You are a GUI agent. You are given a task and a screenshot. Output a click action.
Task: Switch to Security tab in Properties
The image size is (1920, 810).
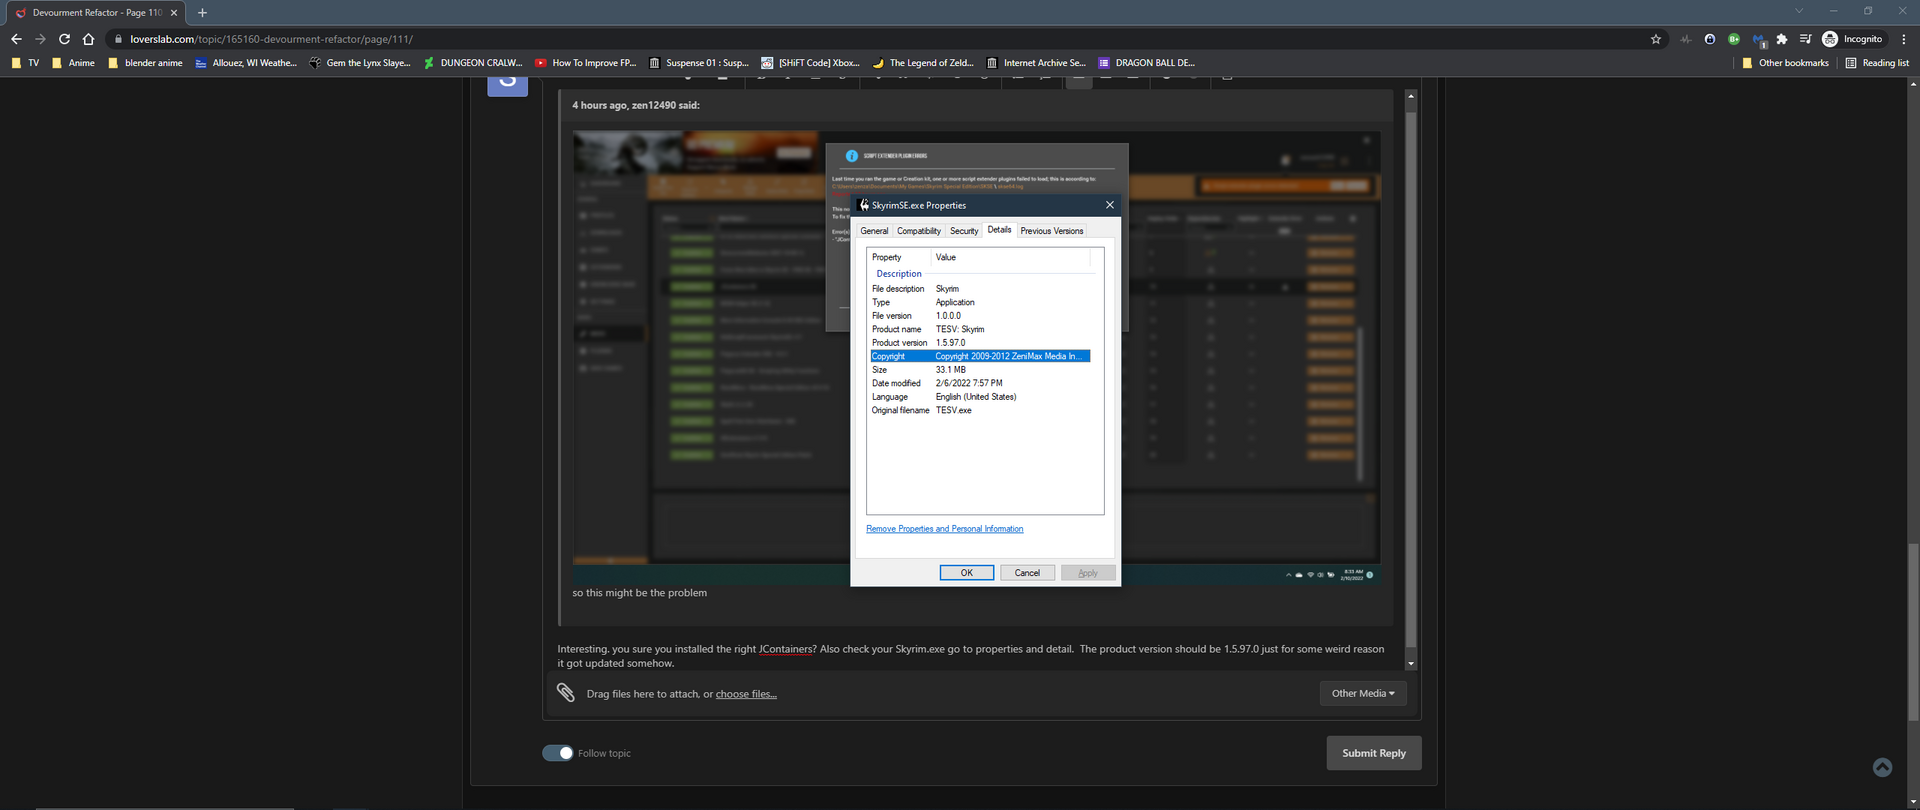point(964,231)
